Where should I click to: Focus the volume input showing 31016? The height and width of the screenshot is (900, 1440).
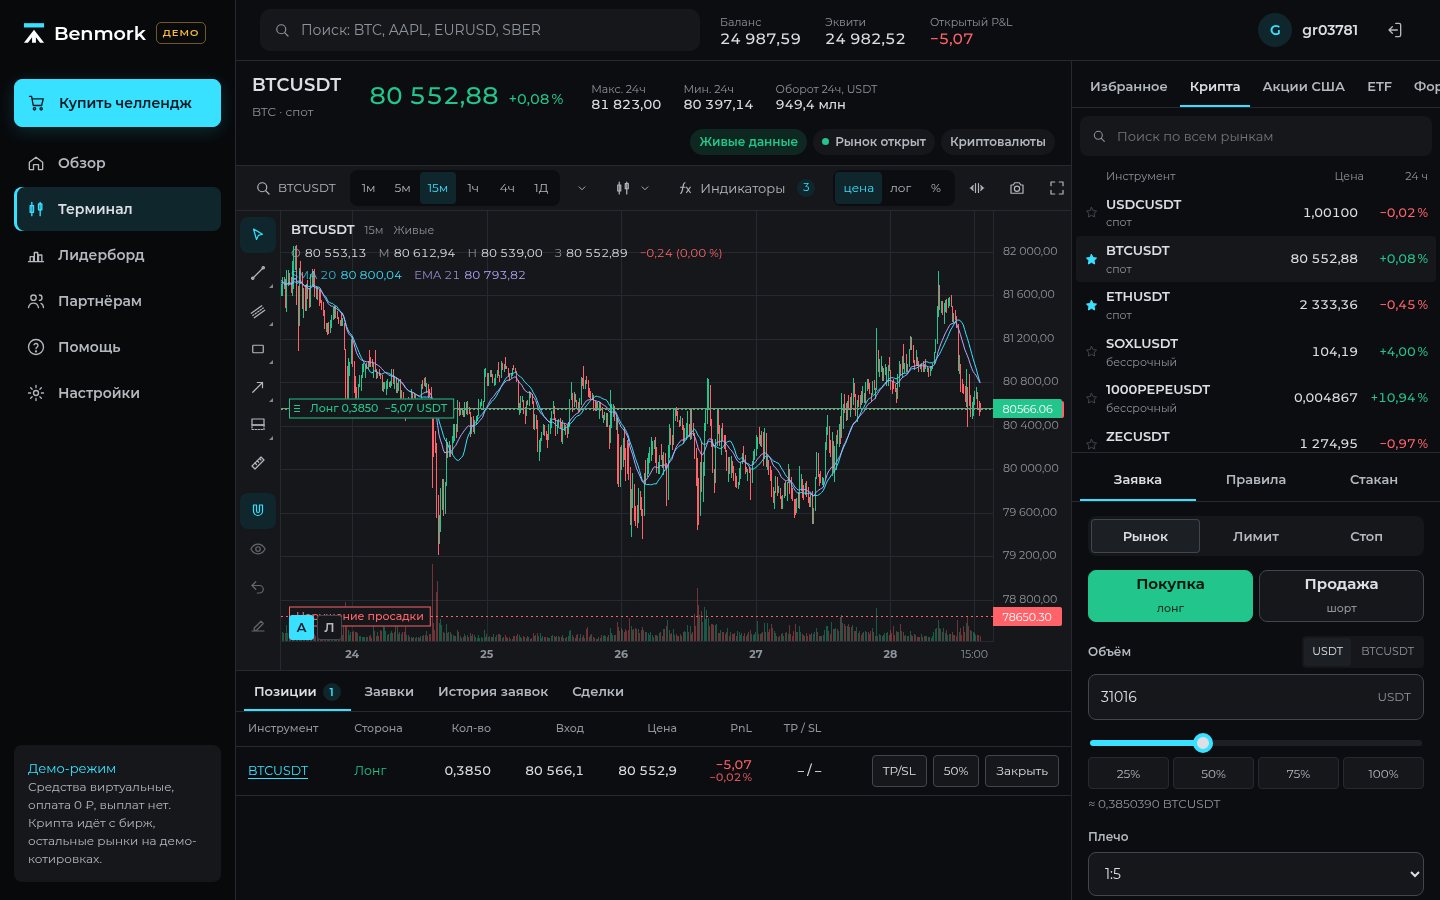point(1256,697)
